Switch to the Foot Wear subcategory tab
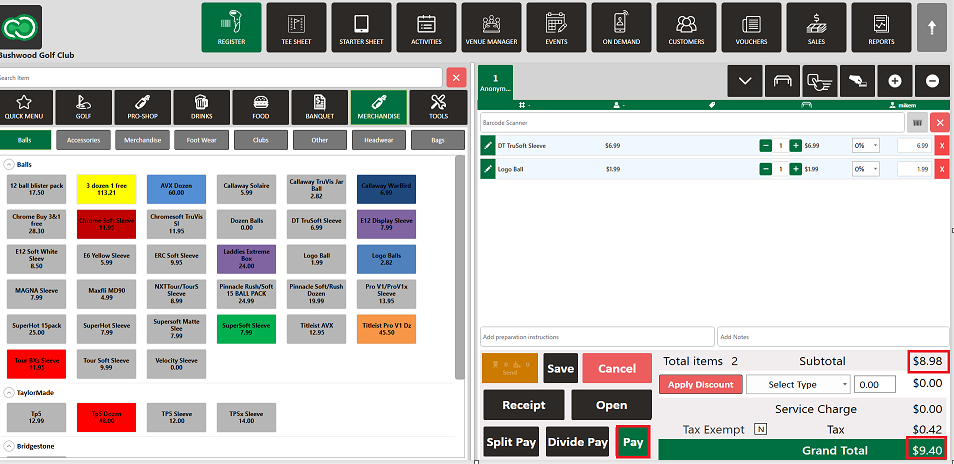 [x=201, y=140]
